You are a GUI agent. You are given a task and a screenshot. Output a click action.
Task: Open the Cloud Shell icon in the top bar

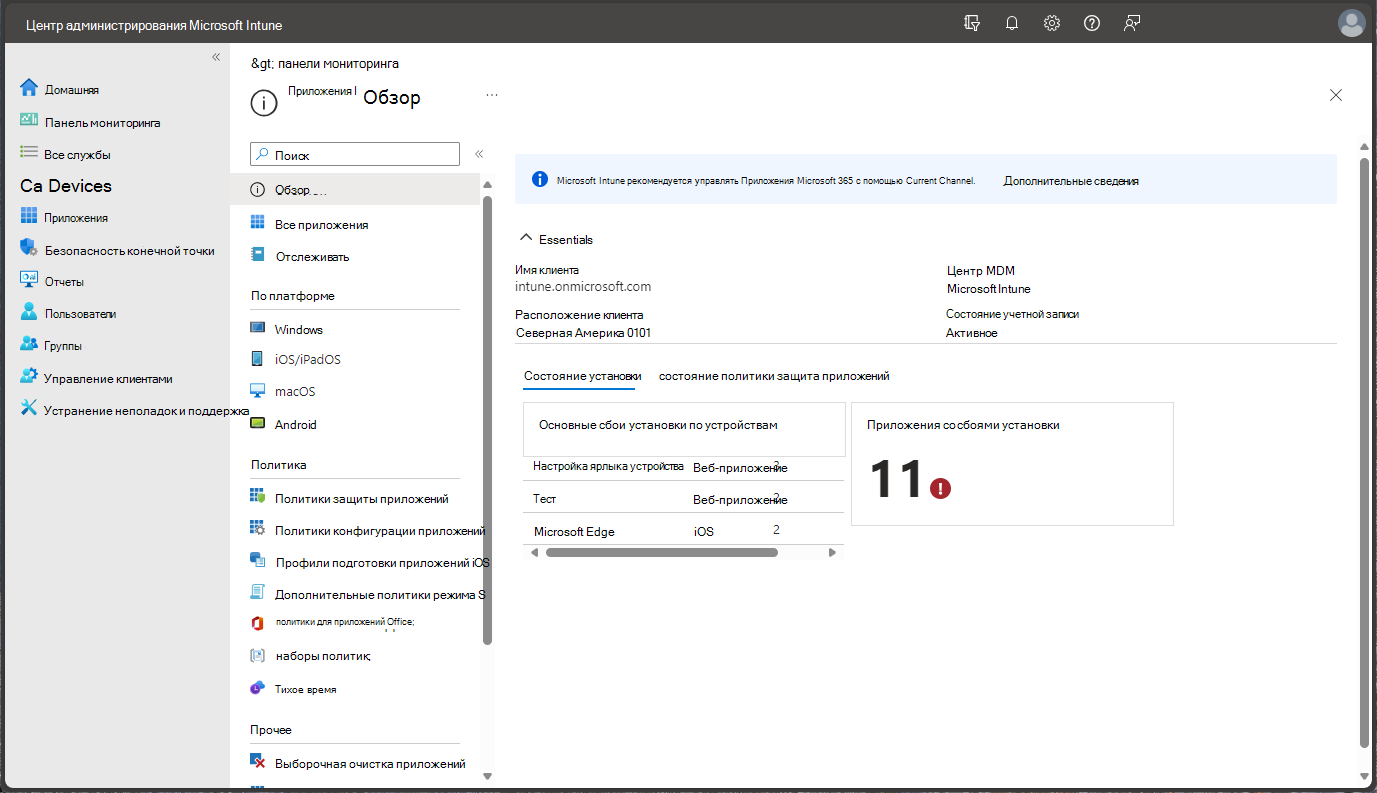(971, 23)
